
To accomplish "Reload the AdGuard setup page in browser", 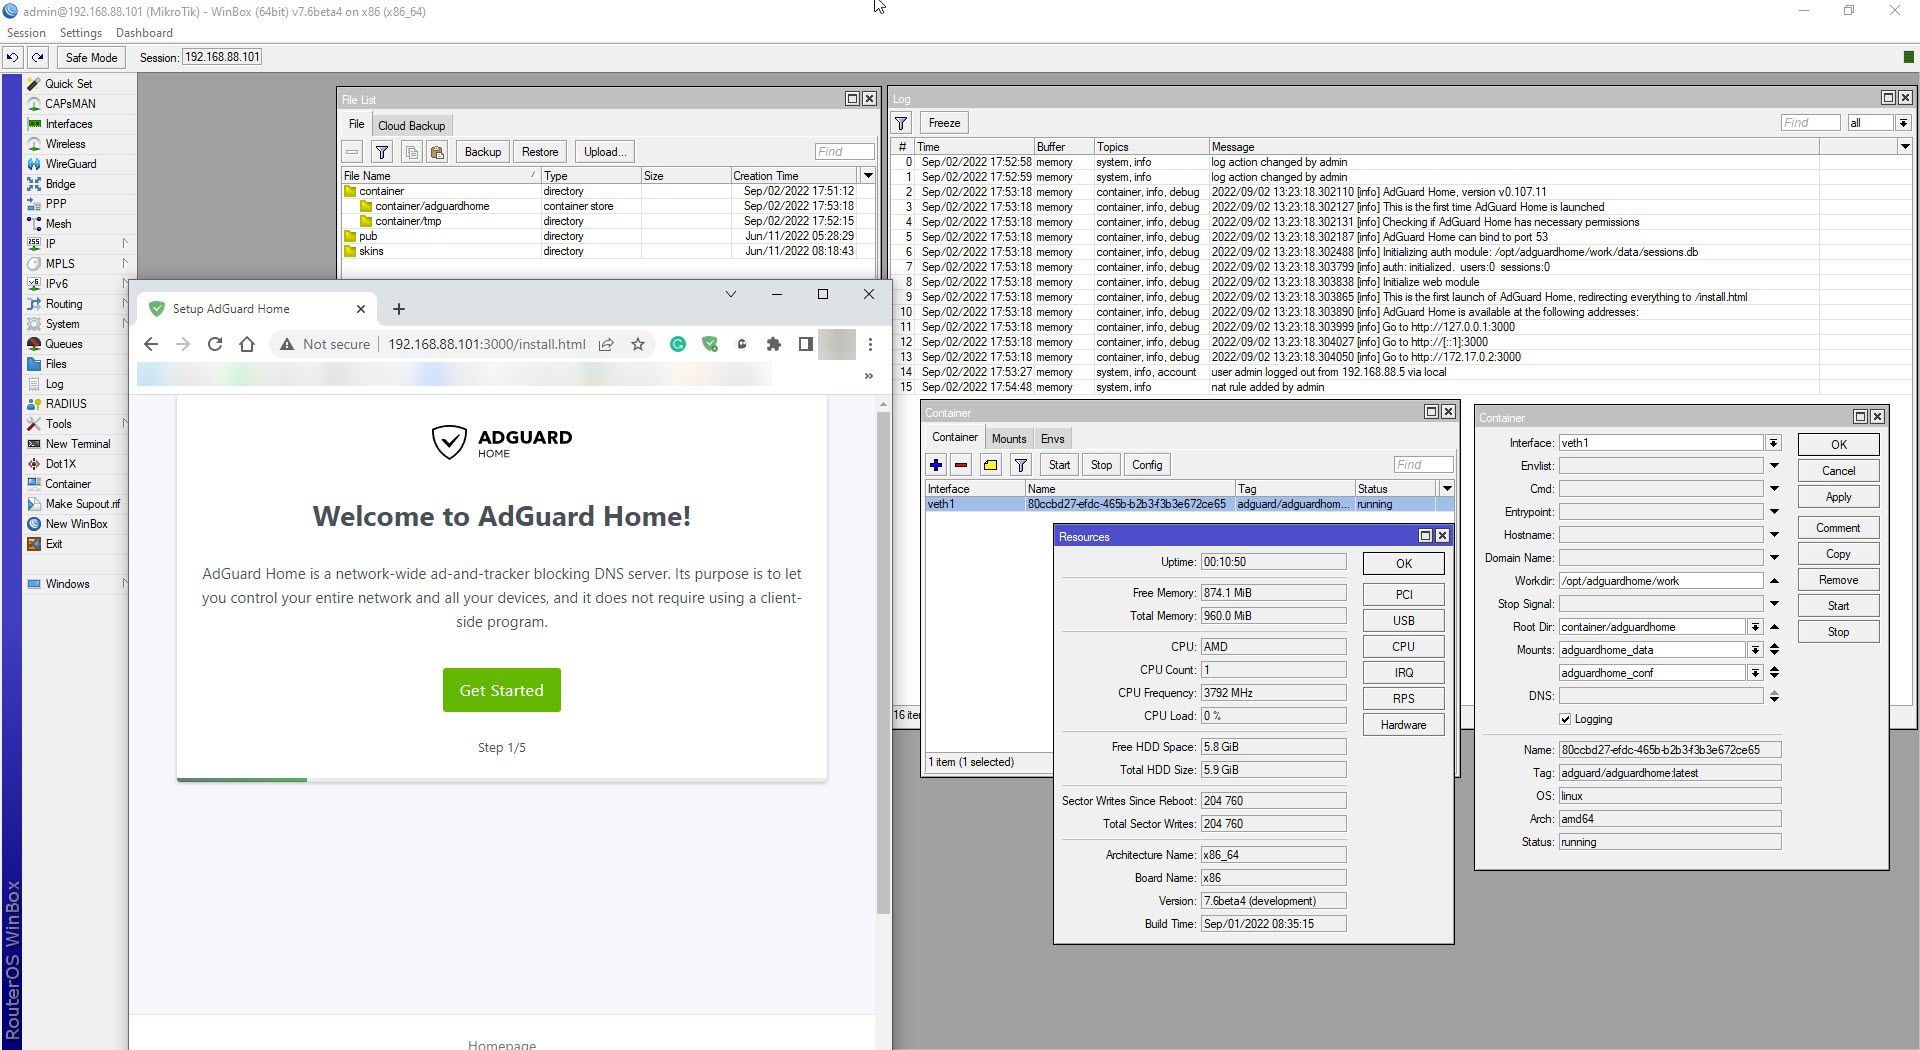I will [x=214, y=344].
